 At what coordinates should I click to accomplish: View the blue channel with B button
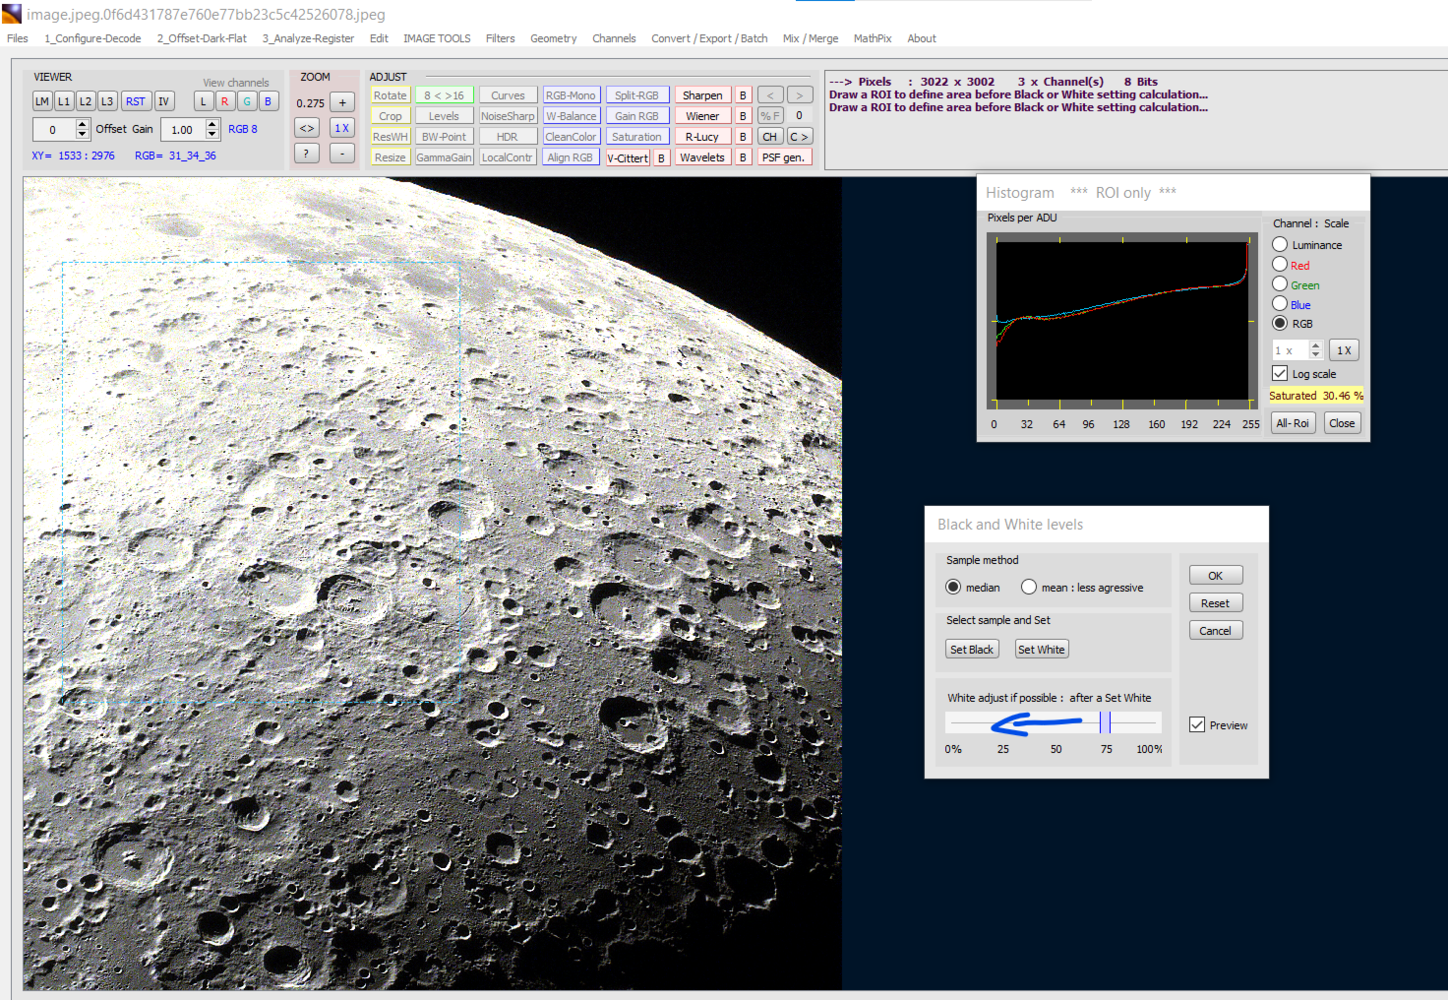pos(268,101)
